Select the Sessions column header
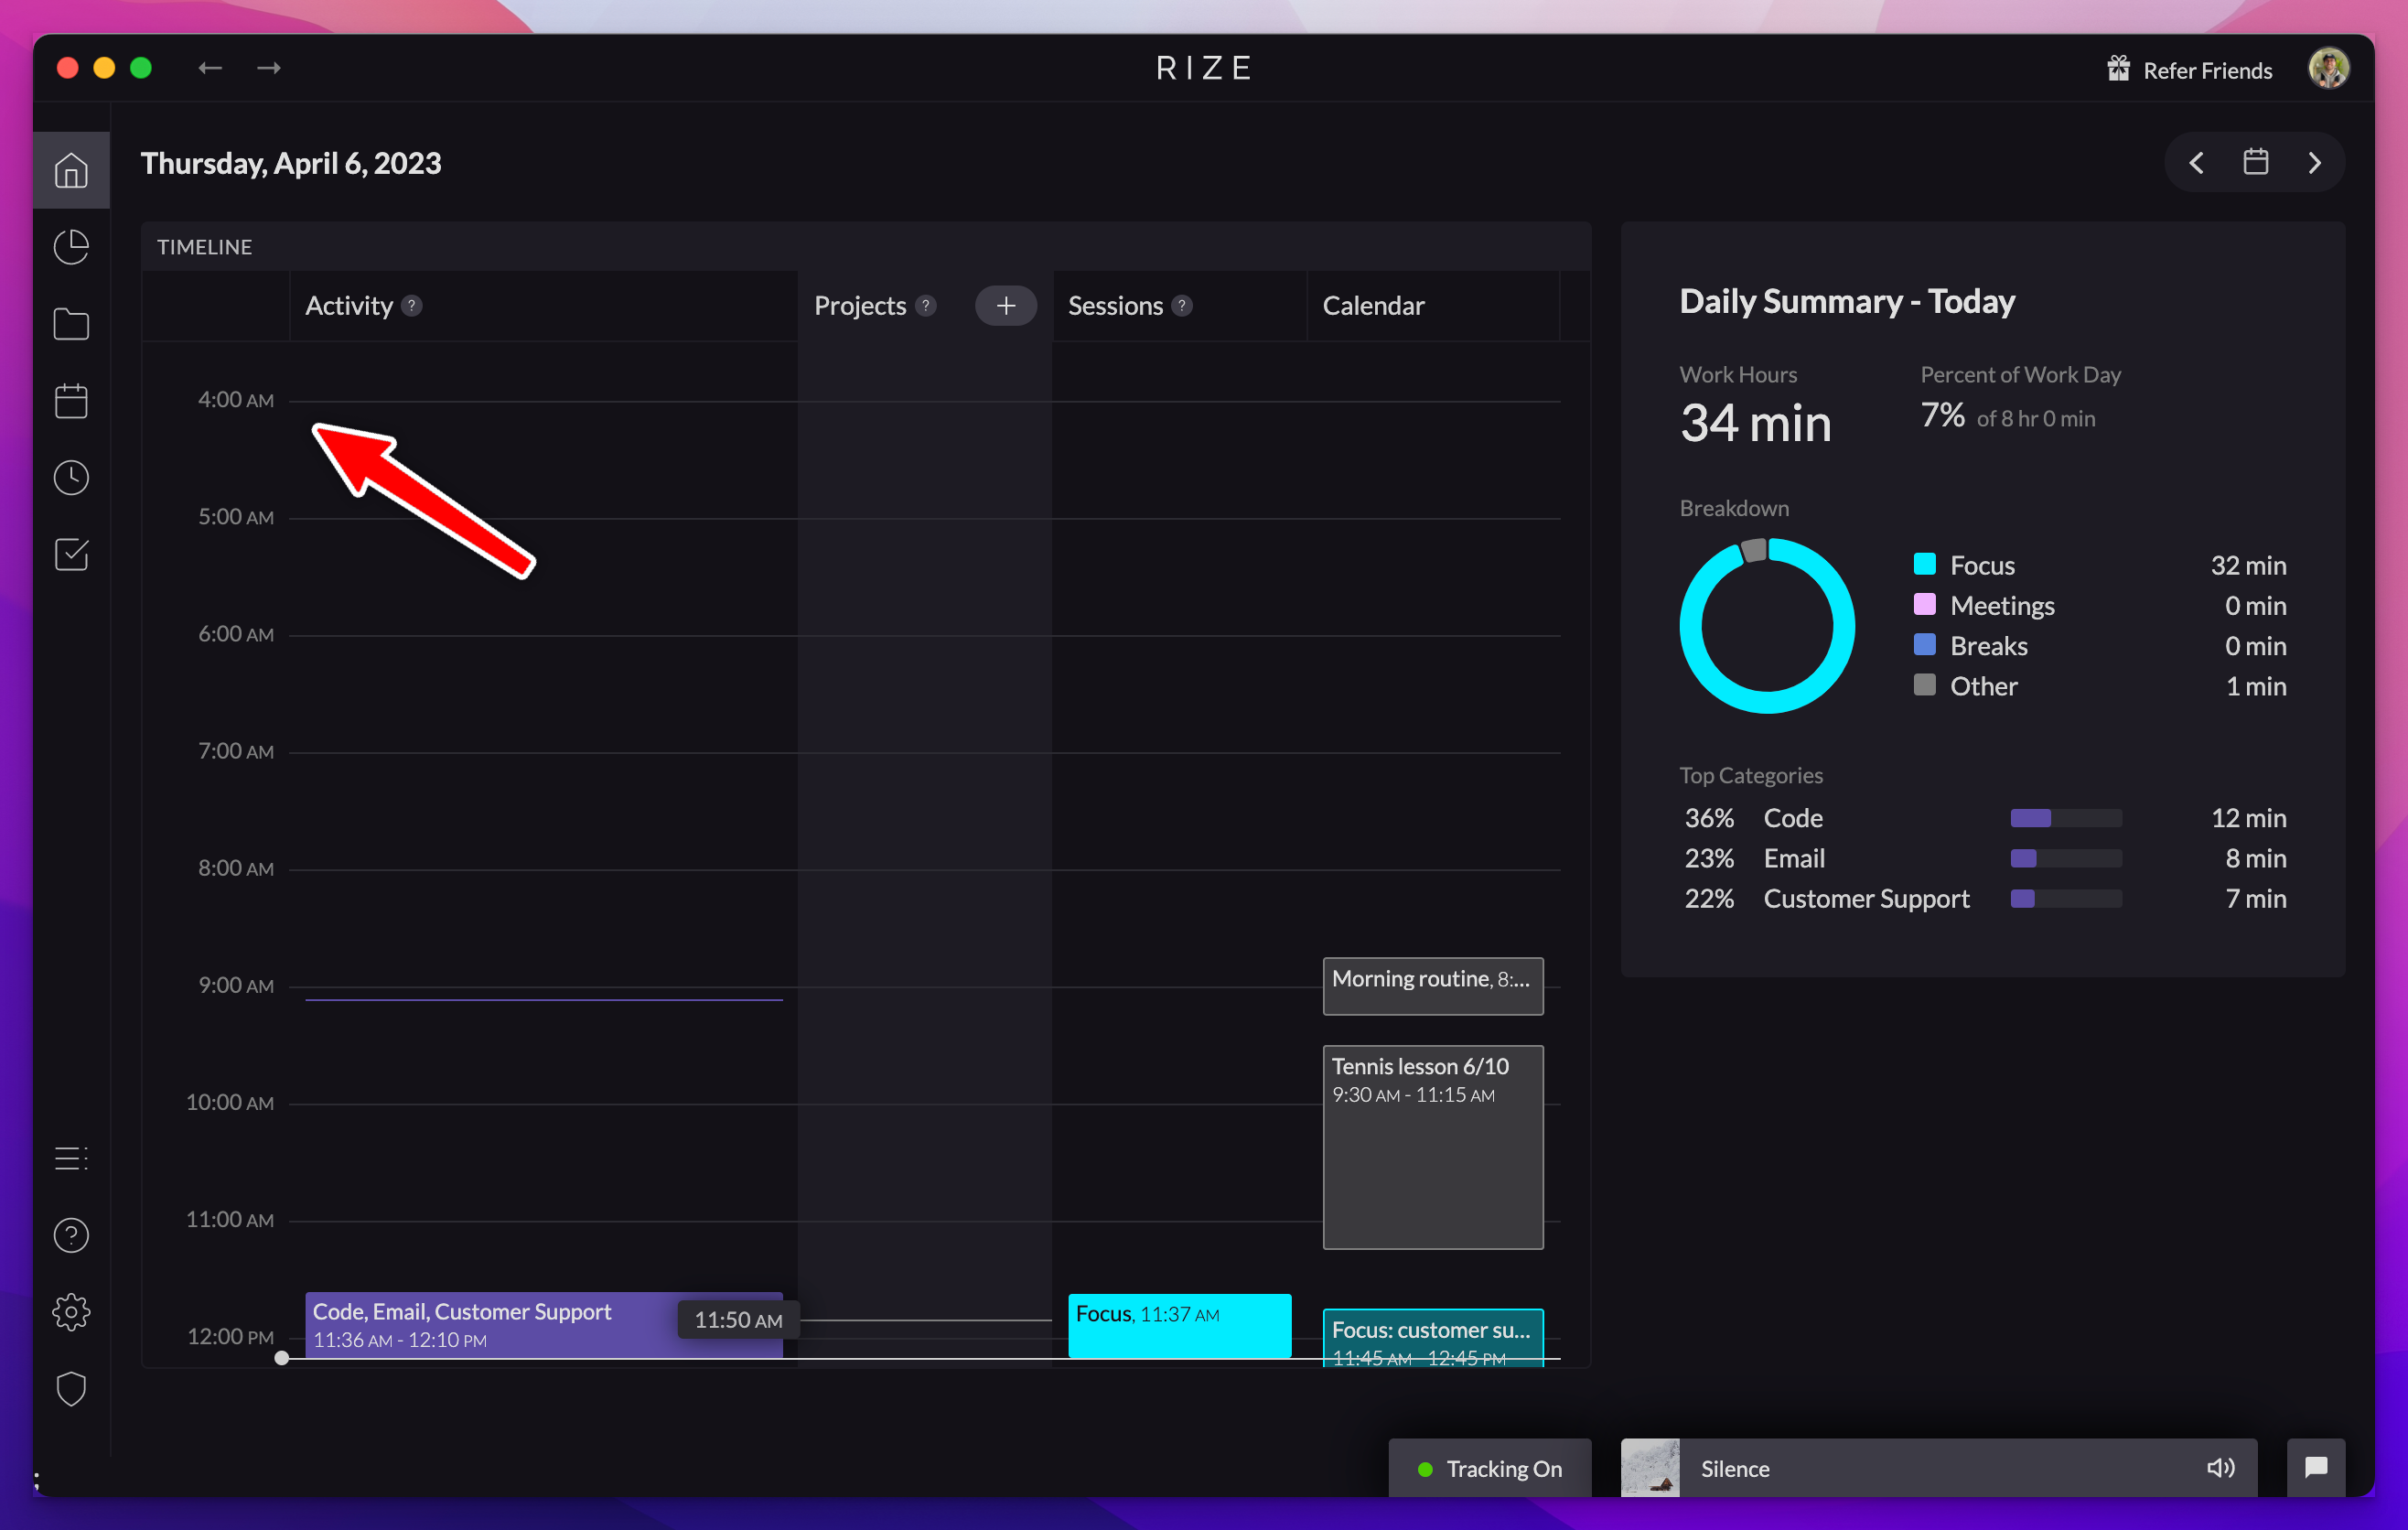This screenshot has height=1530, width=2408. [1115, 306]
